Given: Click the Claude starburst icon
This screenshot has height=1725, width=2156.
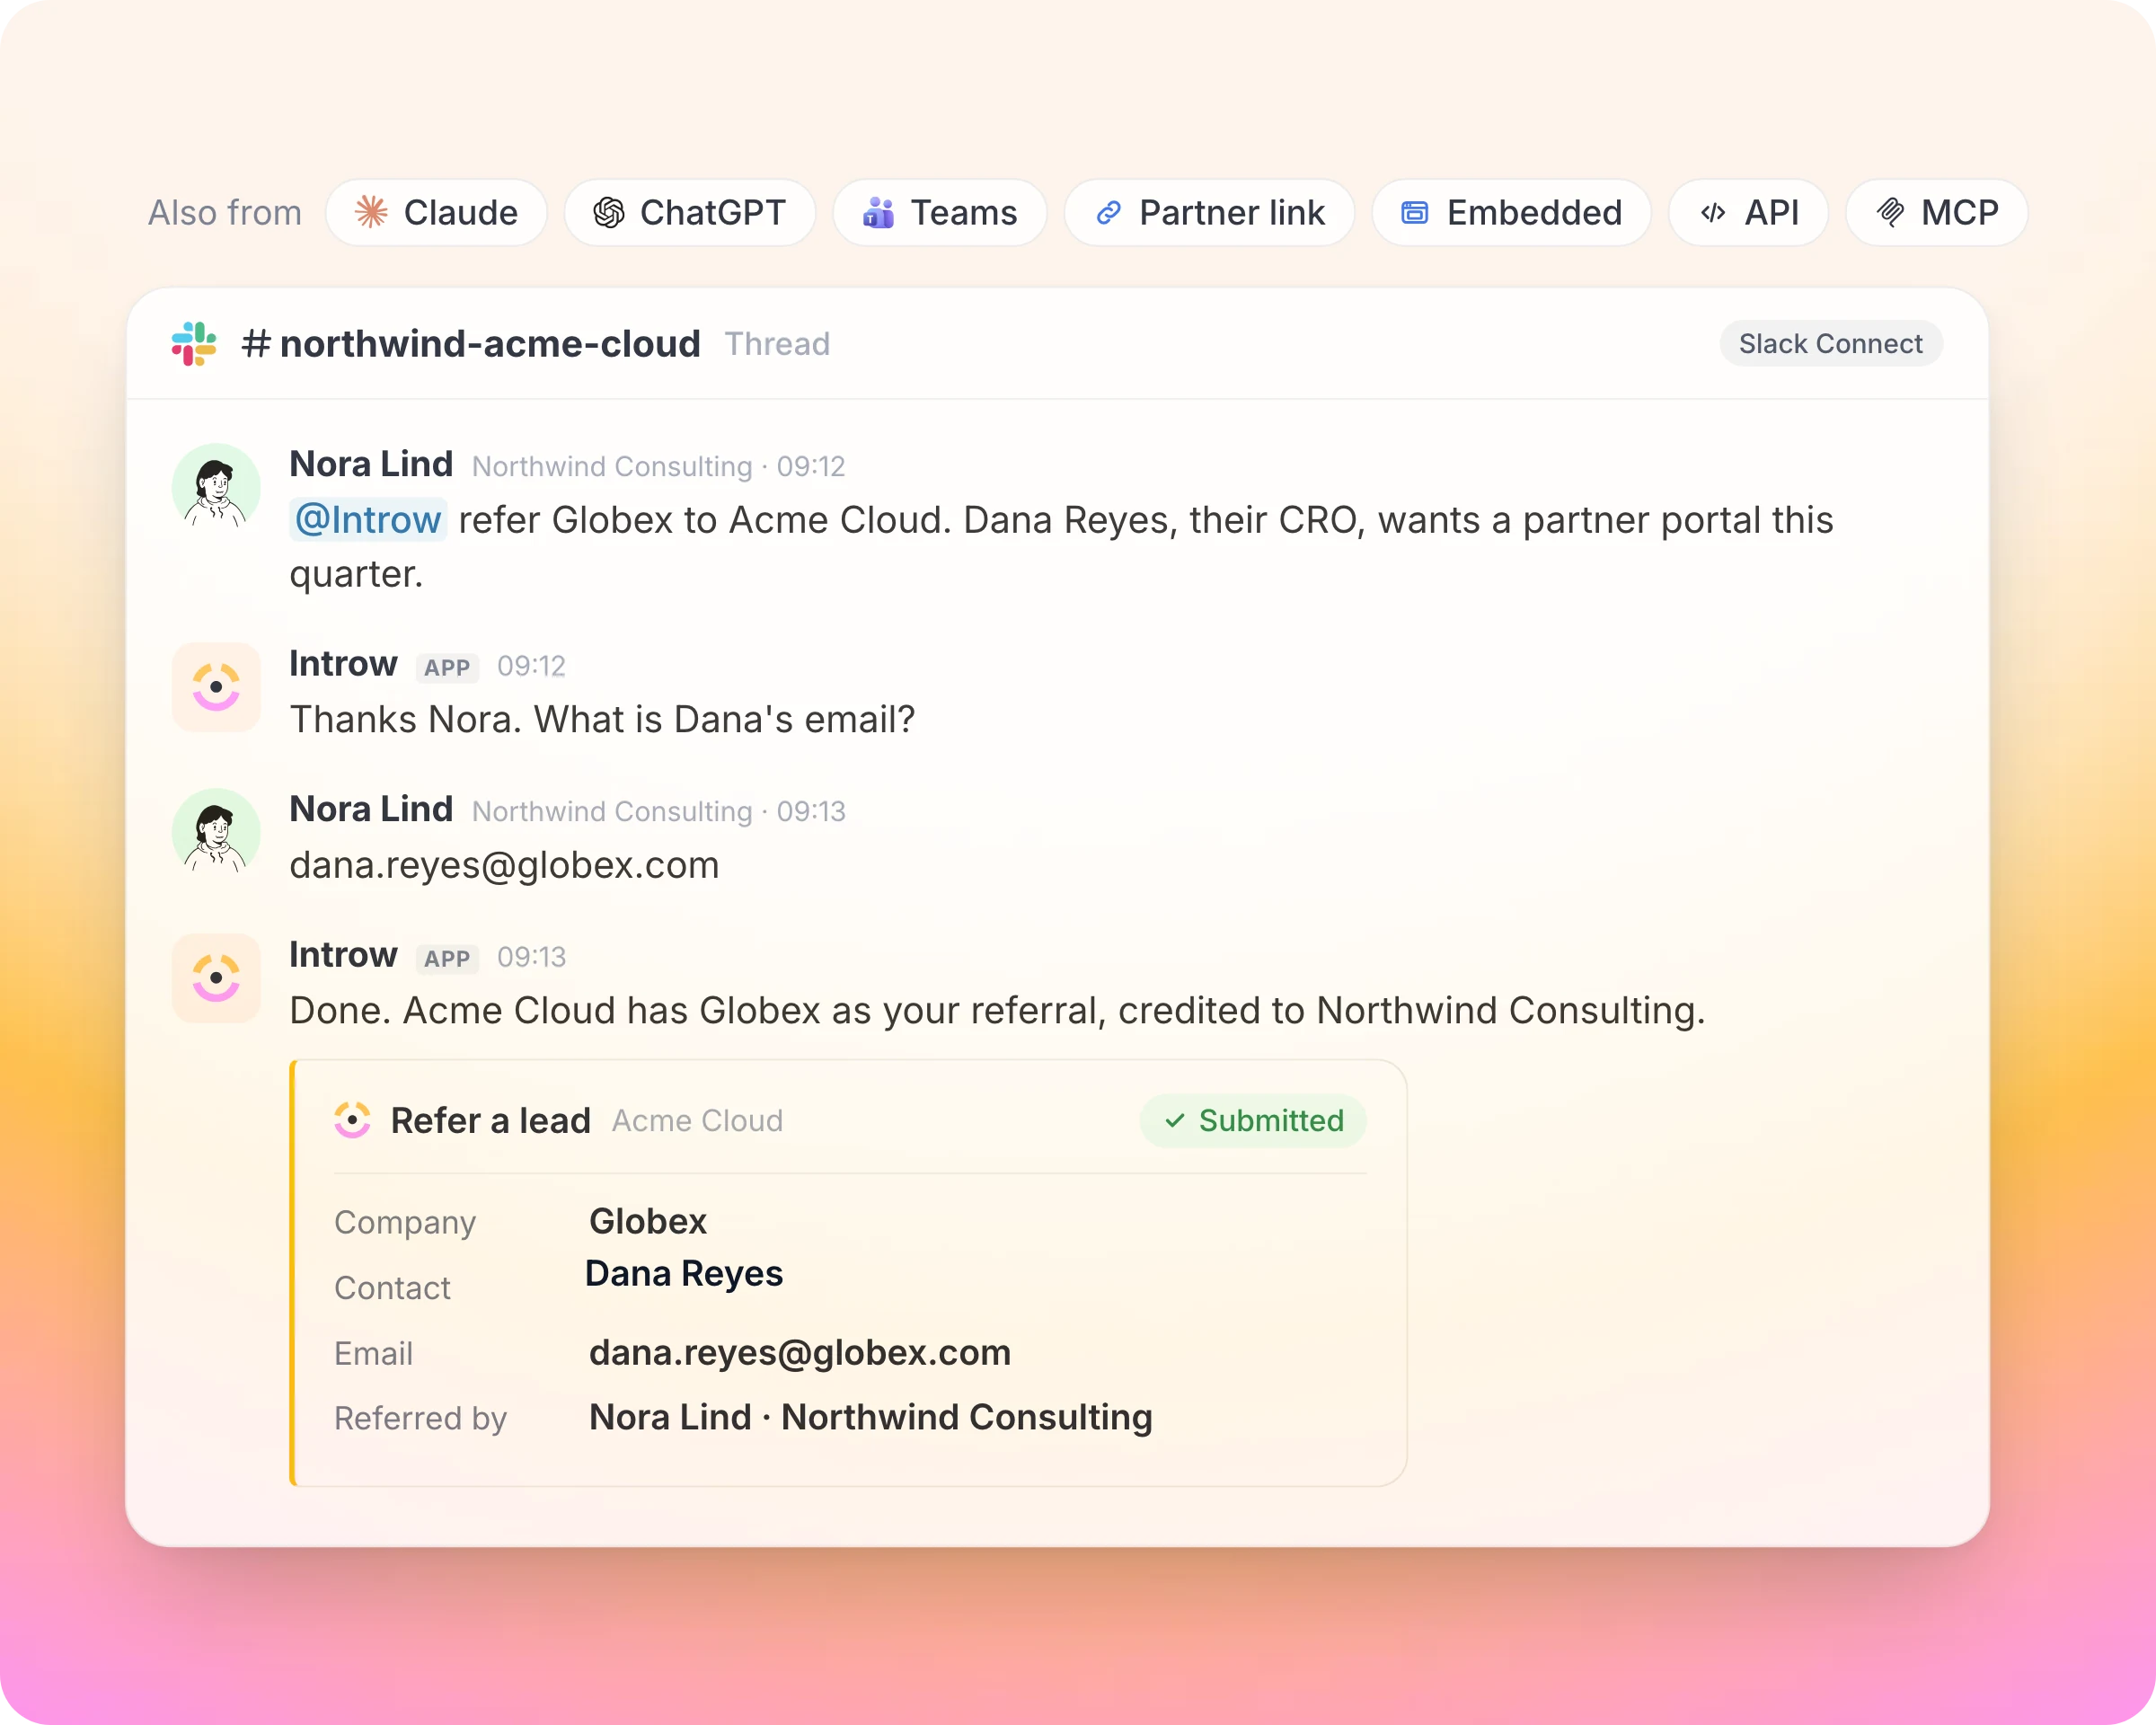Looking at the screenshot, I should pyautogui.click(x=371, y=212).
